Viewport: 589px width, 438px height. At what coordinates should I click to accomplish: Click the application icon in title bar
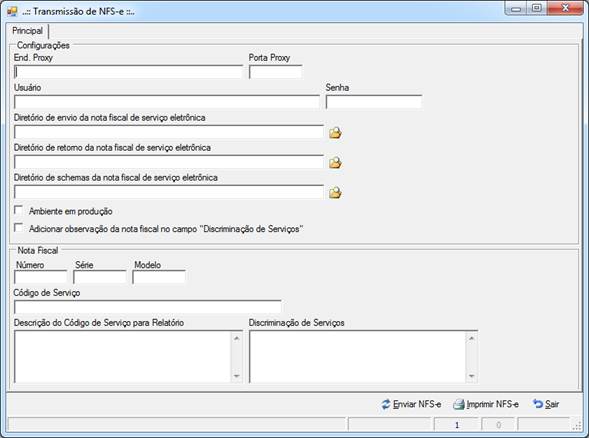pyautogui.click(x=12, y=11)
